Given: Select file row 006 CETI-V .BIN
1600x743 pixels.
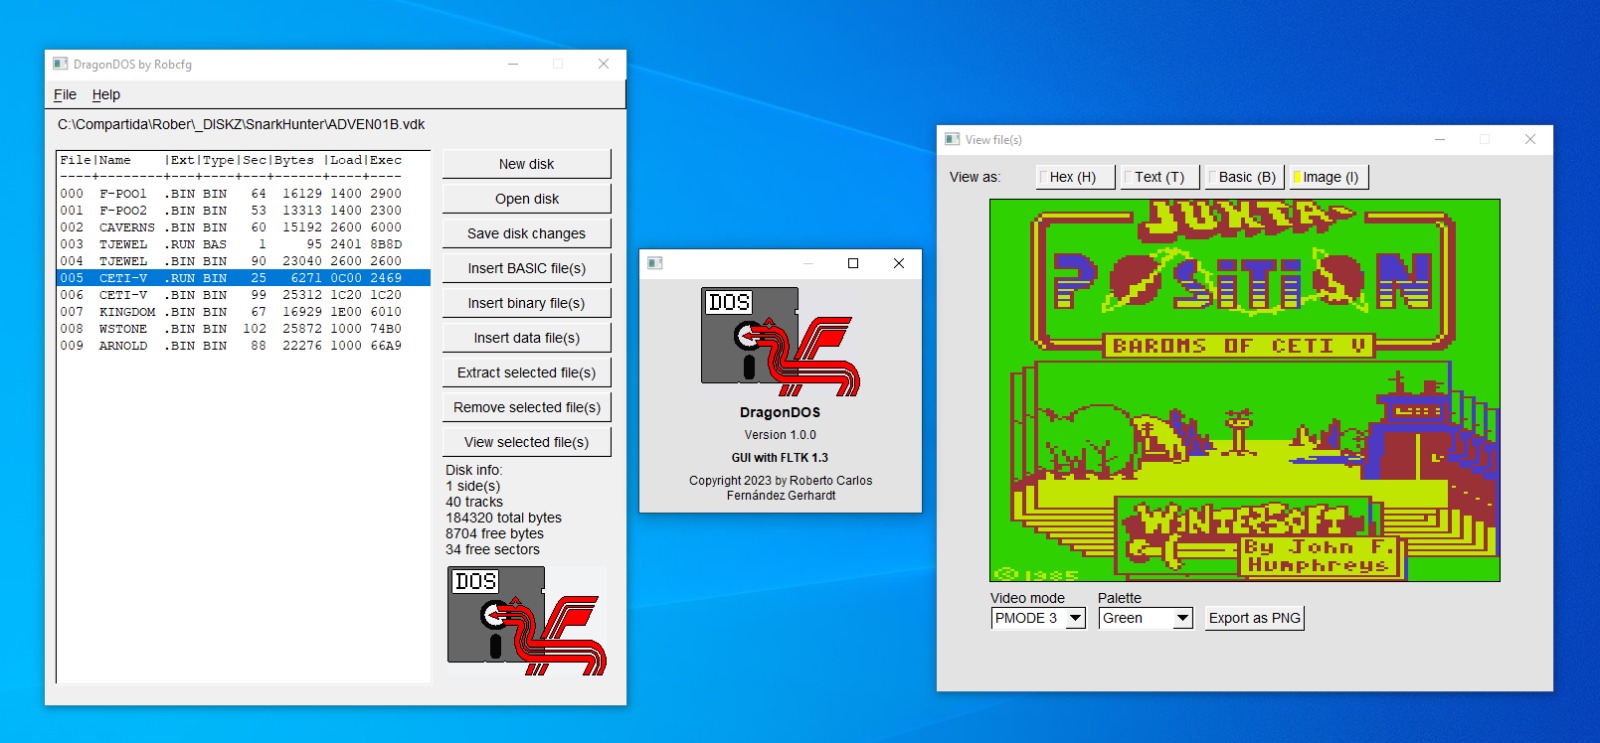Looking at the screenshot, I should (x=243, y=295).
